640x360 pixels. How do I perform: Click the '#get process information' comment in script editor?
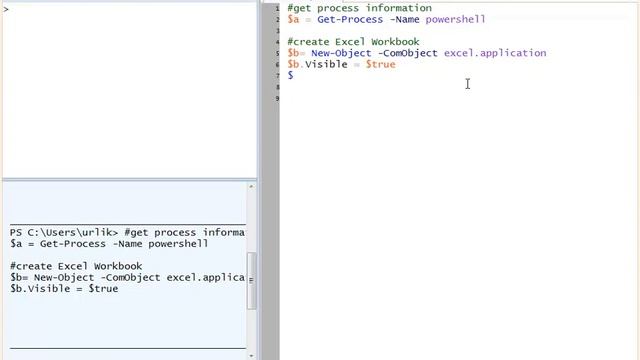click(360, 8)
